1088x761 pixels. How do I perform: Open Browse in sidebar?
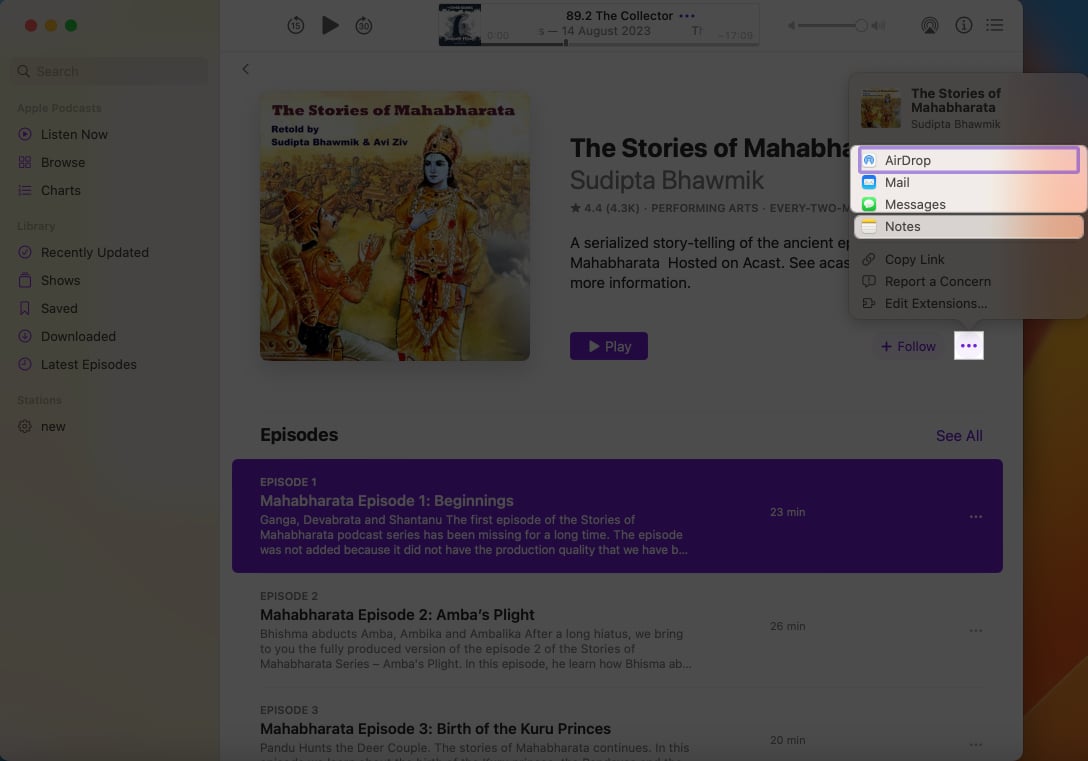click(62, 162)
